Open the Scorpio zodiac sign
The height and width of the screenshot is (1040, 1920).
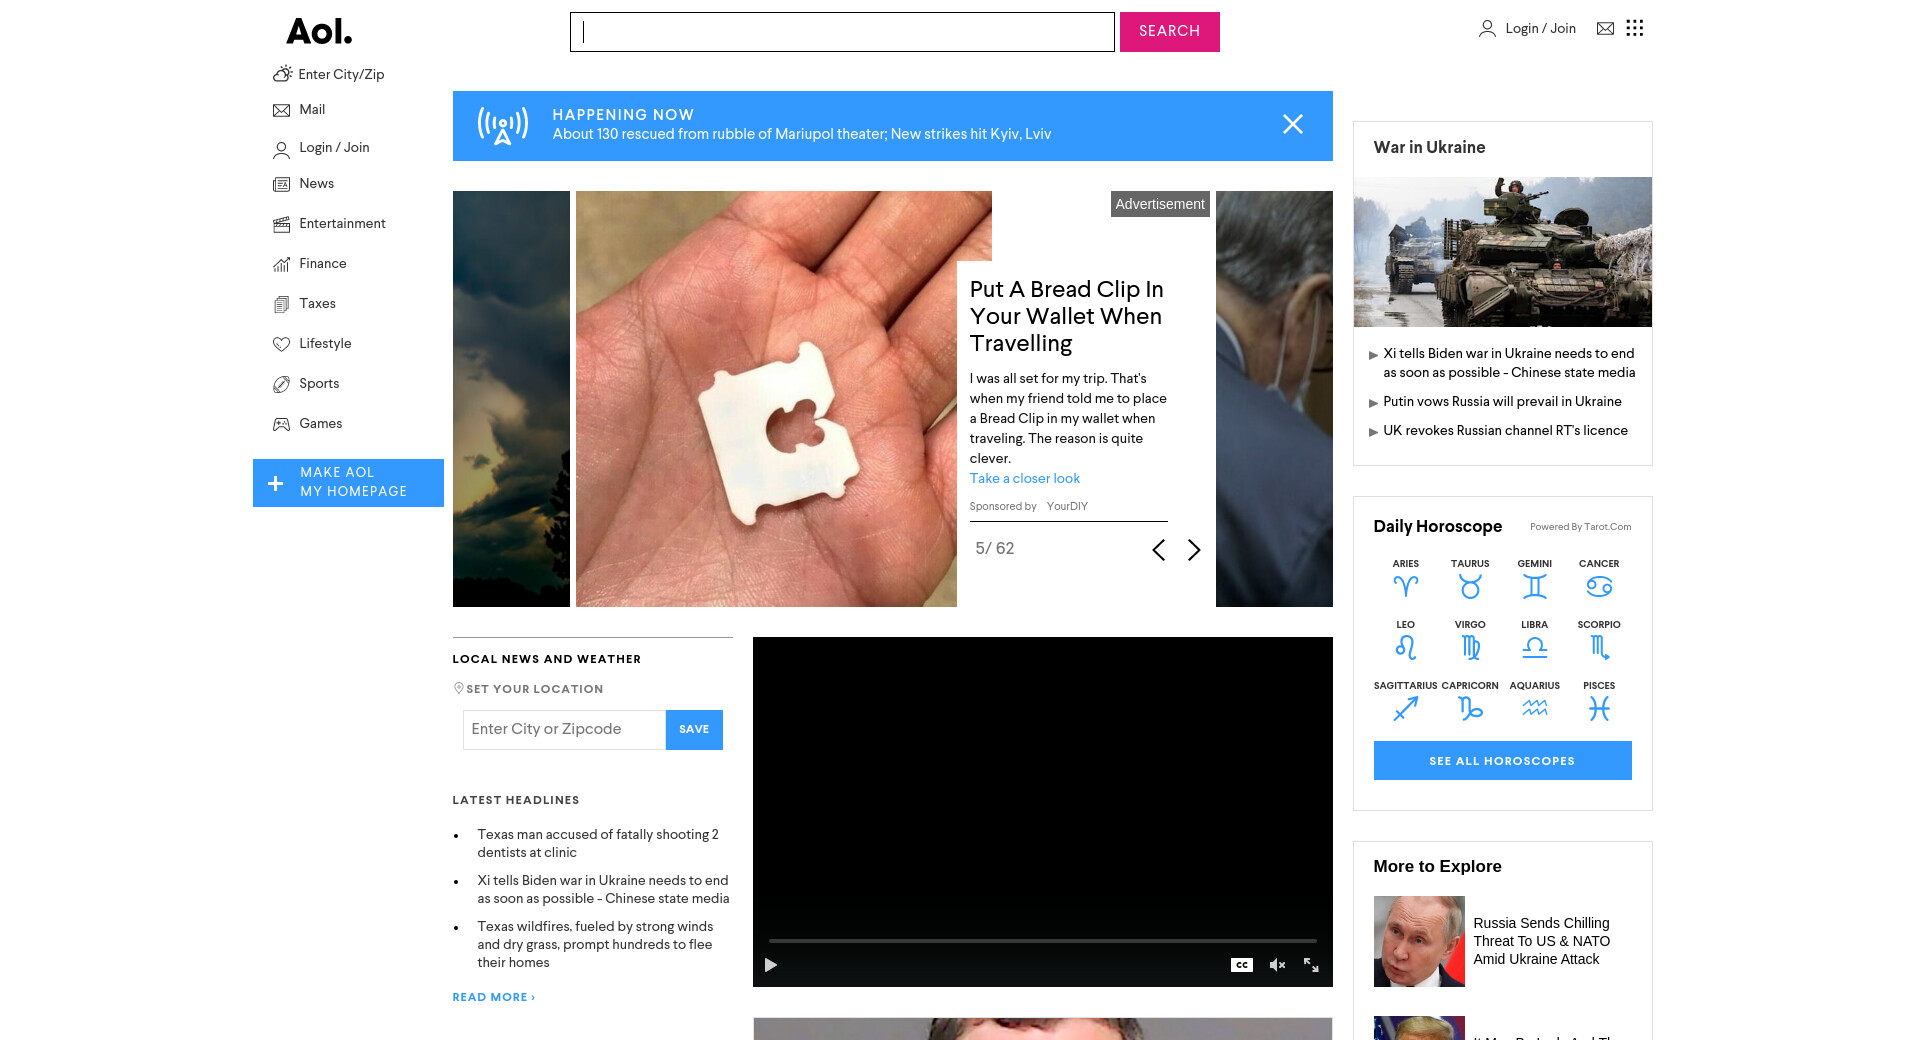pyautogui.click(x=1599, y=647)
